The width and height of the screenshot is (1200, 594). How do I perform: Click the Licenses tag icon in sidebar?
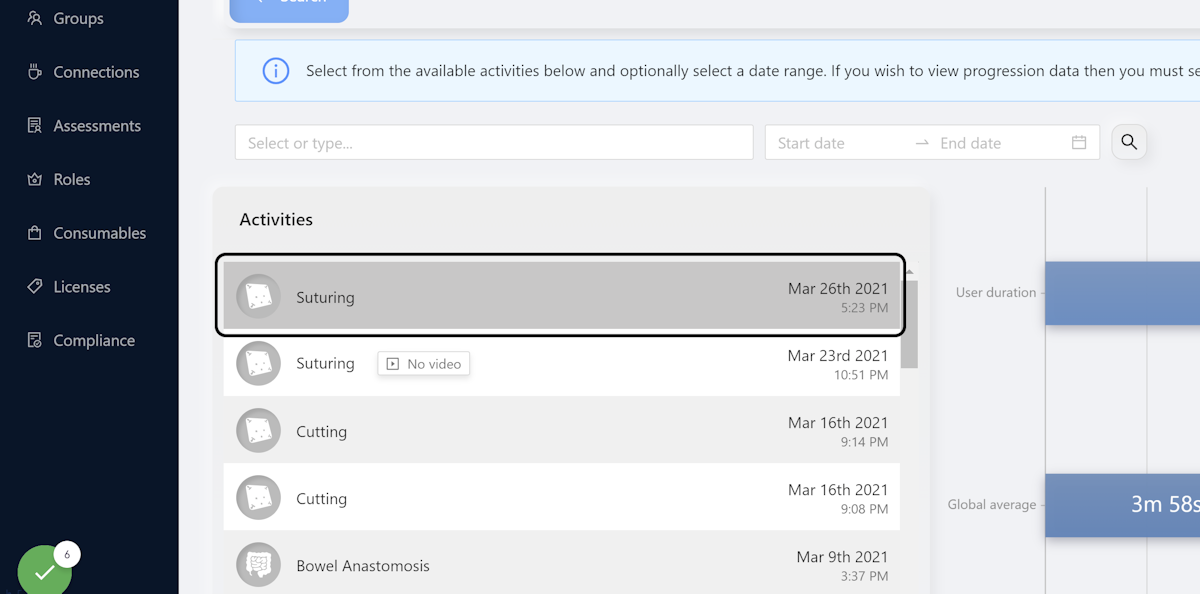[34, 287]
